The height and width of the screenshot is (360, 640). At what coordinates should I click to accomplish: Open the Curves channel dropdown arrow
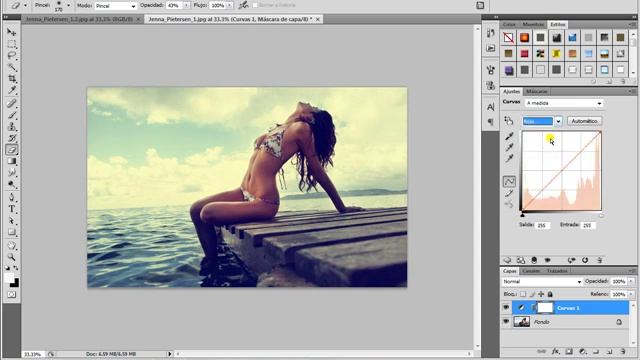pos(558,121)
